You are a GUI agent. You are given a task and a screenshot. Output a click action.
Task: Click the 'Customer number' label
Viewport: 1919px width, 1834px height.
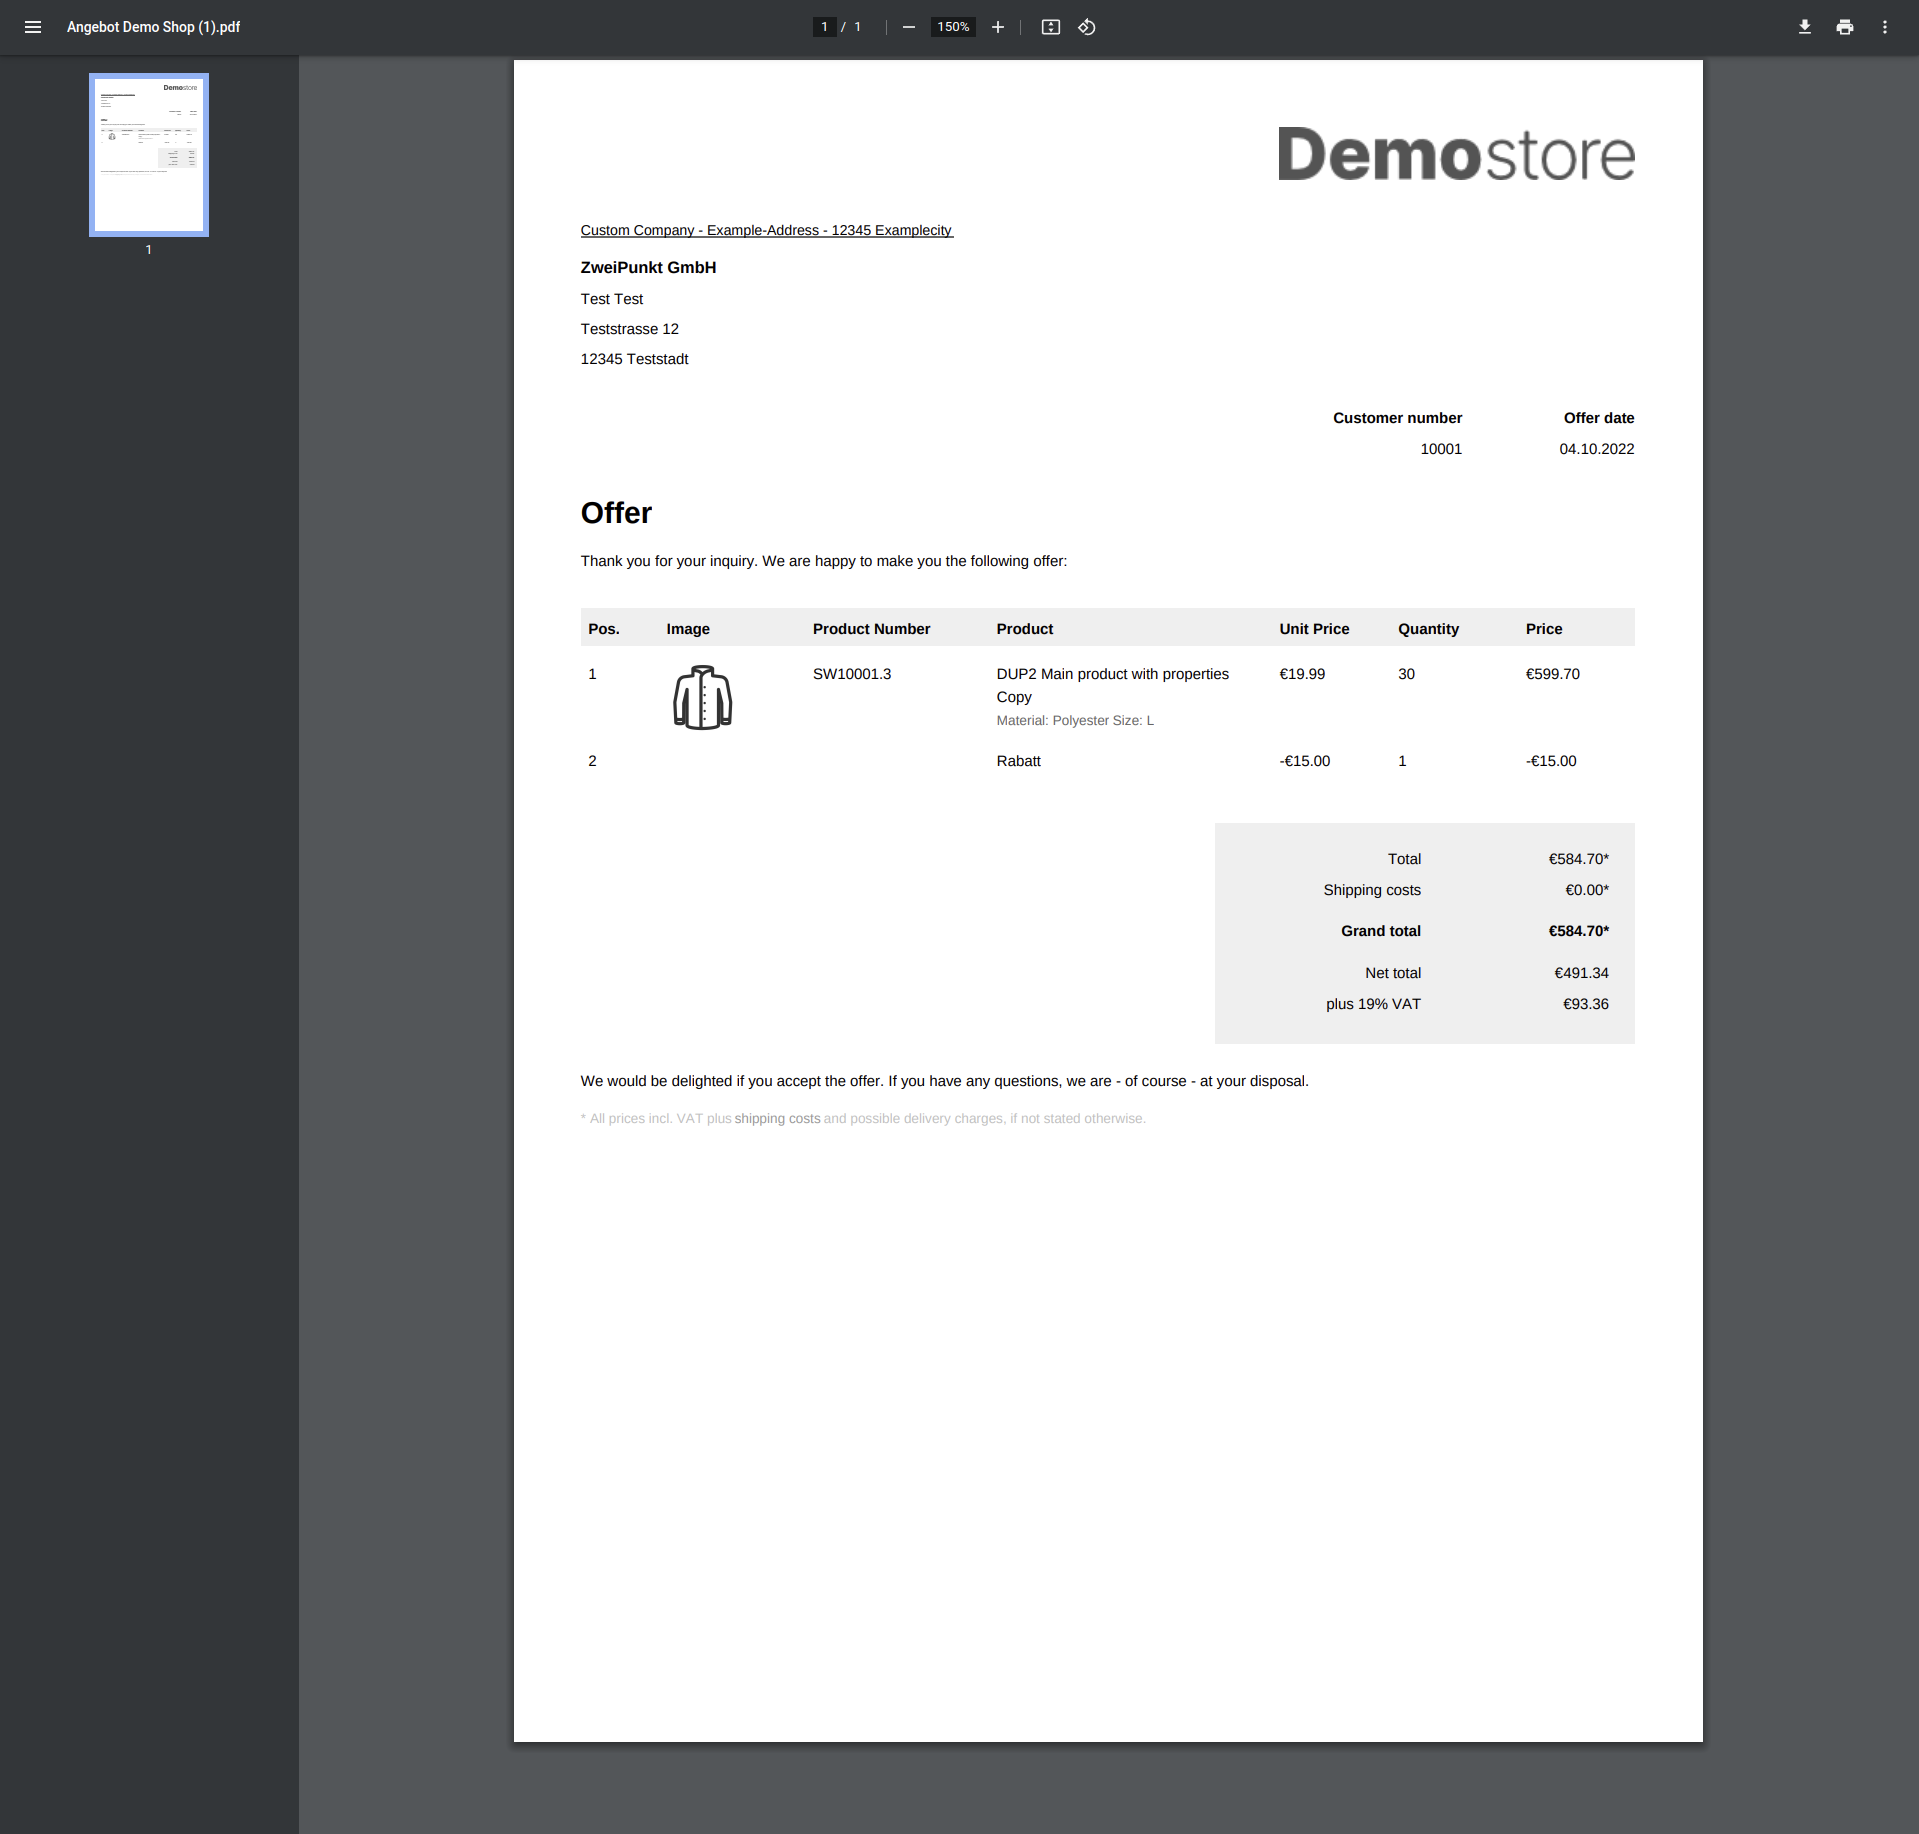[x=1397, y=418]
